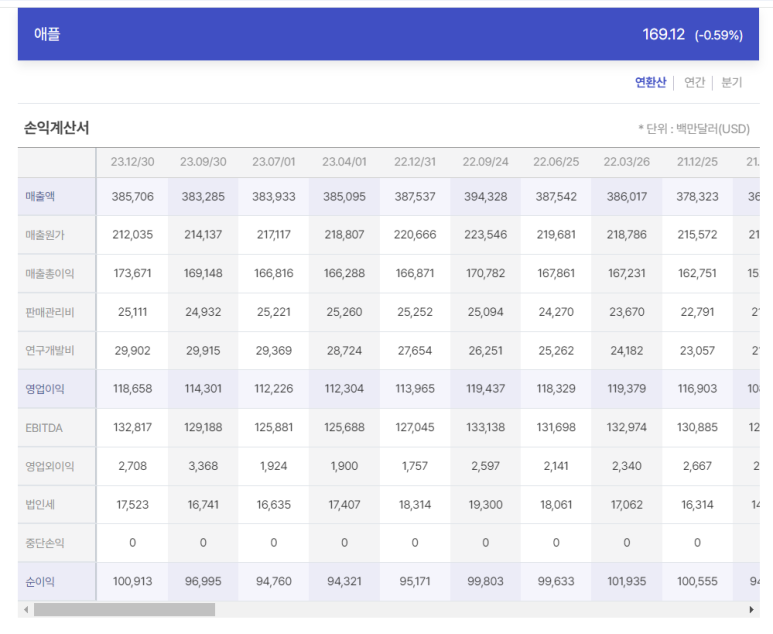This screenshot has height=634, width=773.
Task: Click the 판매관리비 value 25,111
Action: pos(133,312)
